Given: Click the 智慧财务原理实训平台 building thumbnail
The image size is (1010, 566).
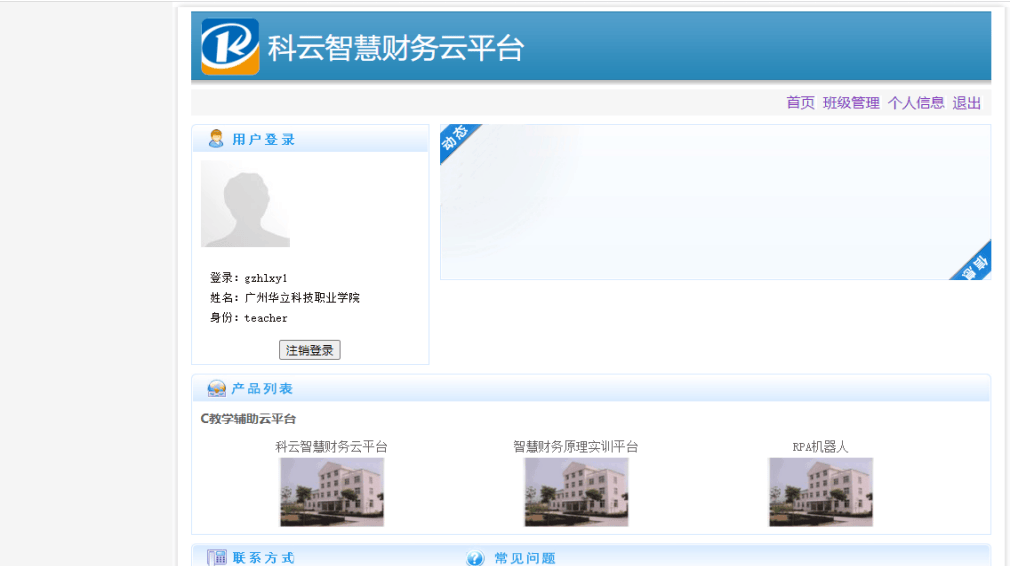Looking at the screenshot, I should coord(576,492).
